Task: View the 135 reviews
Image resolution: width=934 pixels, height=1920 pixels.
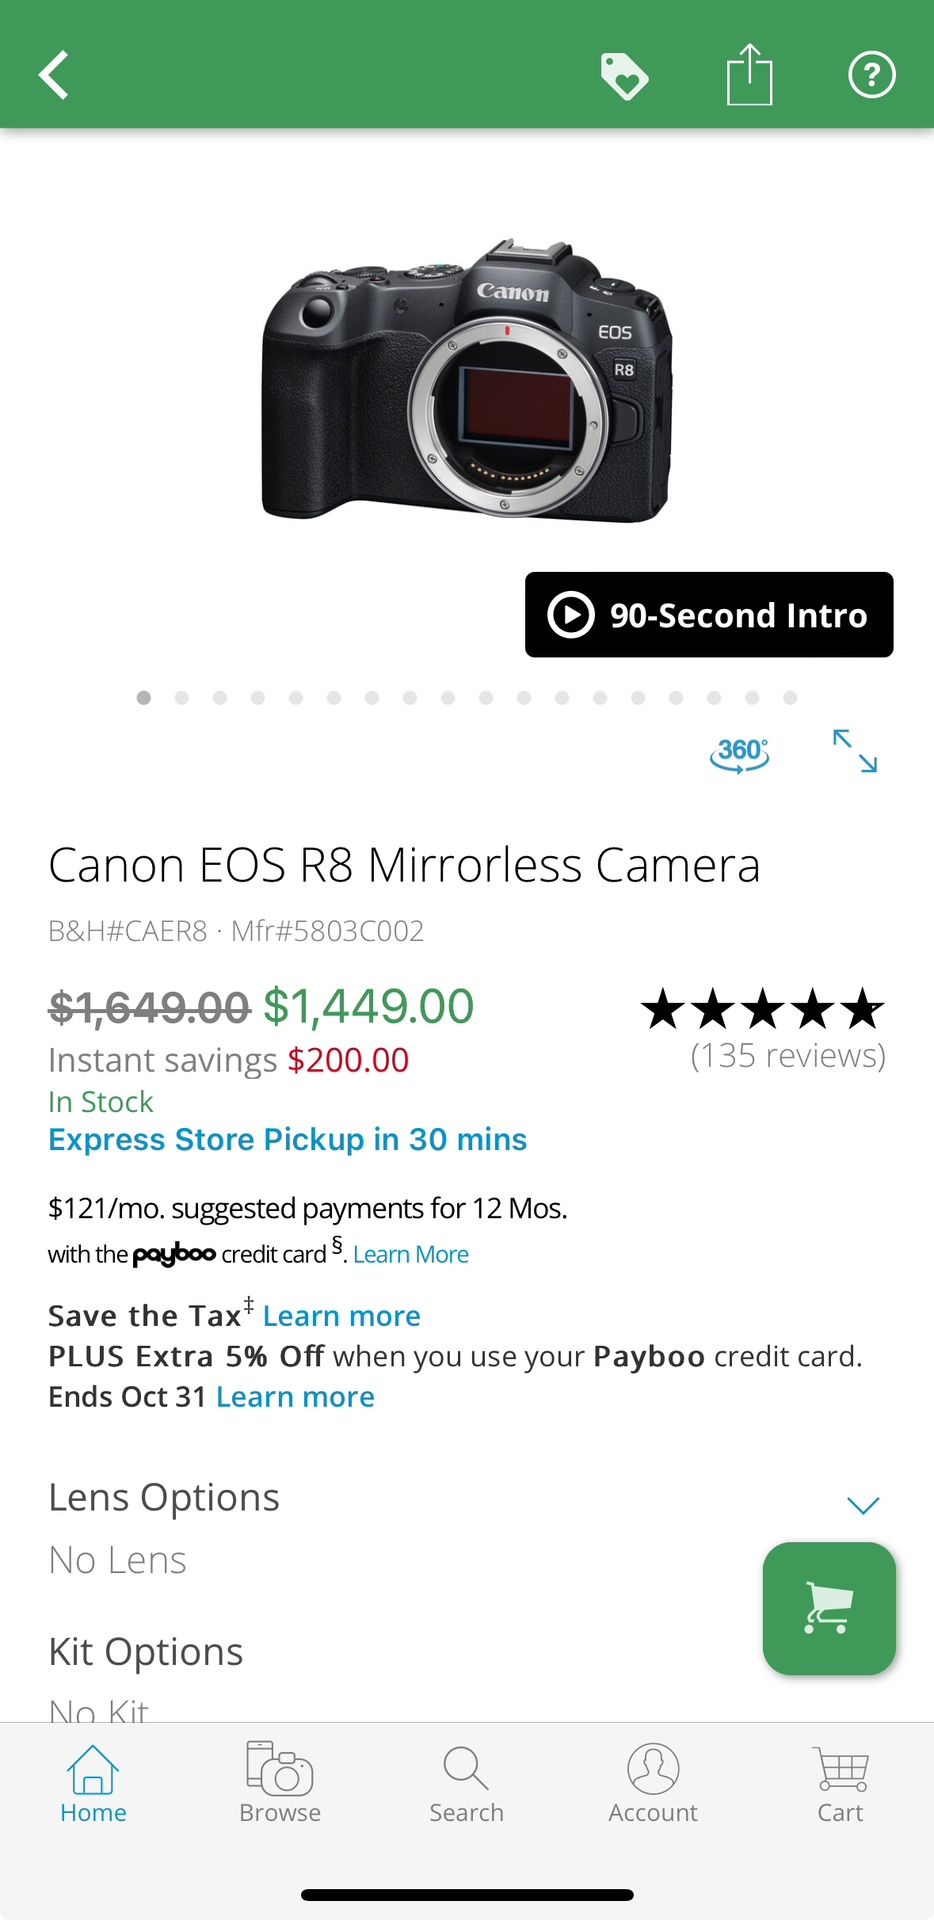Action: click(787, 1055)
